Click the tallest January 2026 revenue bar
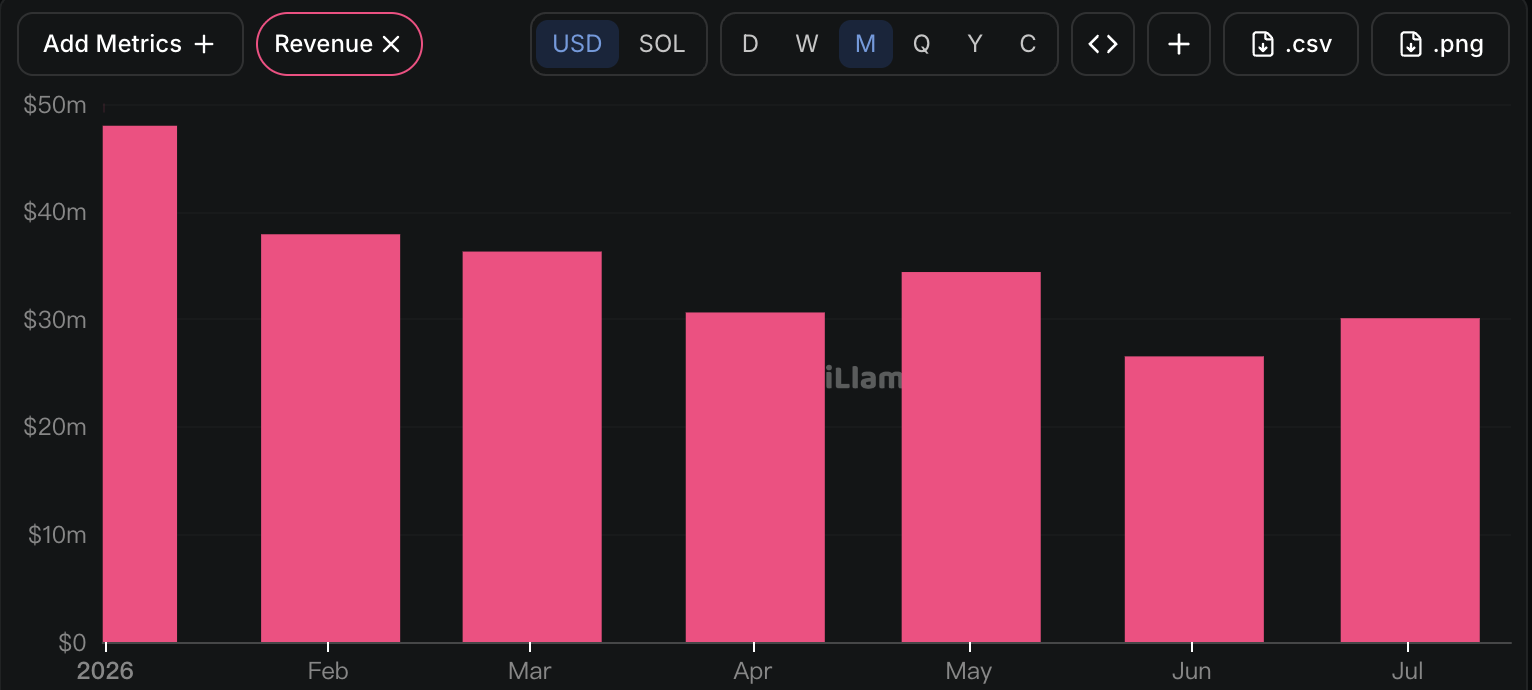1532x690 pixels. point(141,384)
